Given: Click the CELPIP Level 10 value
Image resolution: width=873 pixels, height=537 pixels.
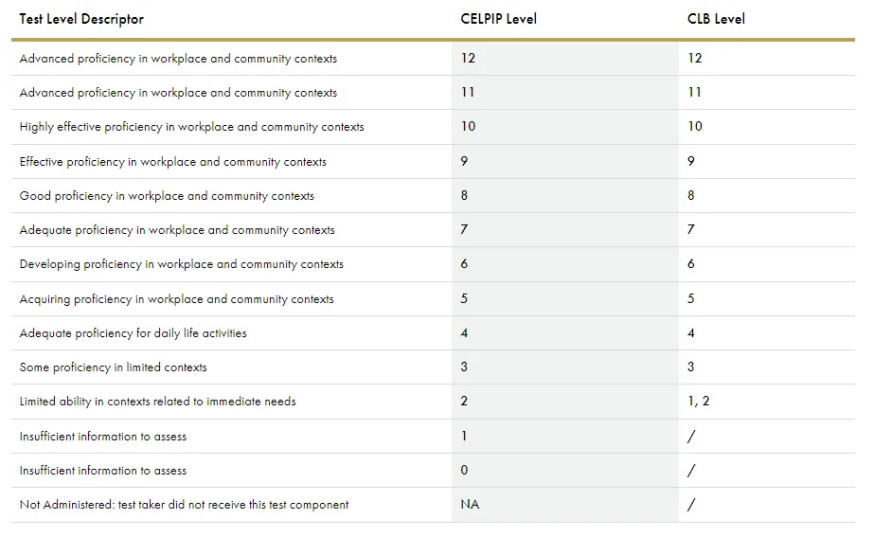Looking at the screenshot, I should tap(468, 127).
